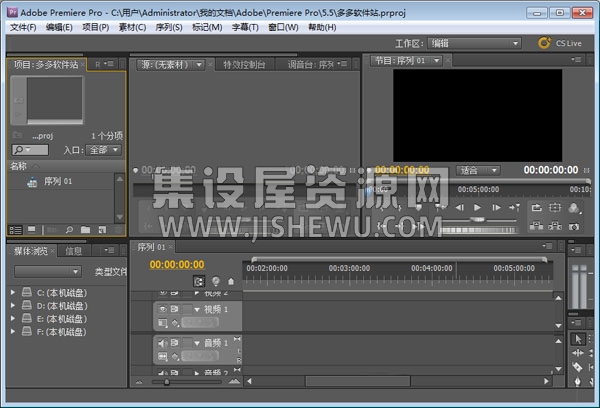Open the 素材(C) menu
This screenshot has height=408, width=600.
tap(132, 27)
